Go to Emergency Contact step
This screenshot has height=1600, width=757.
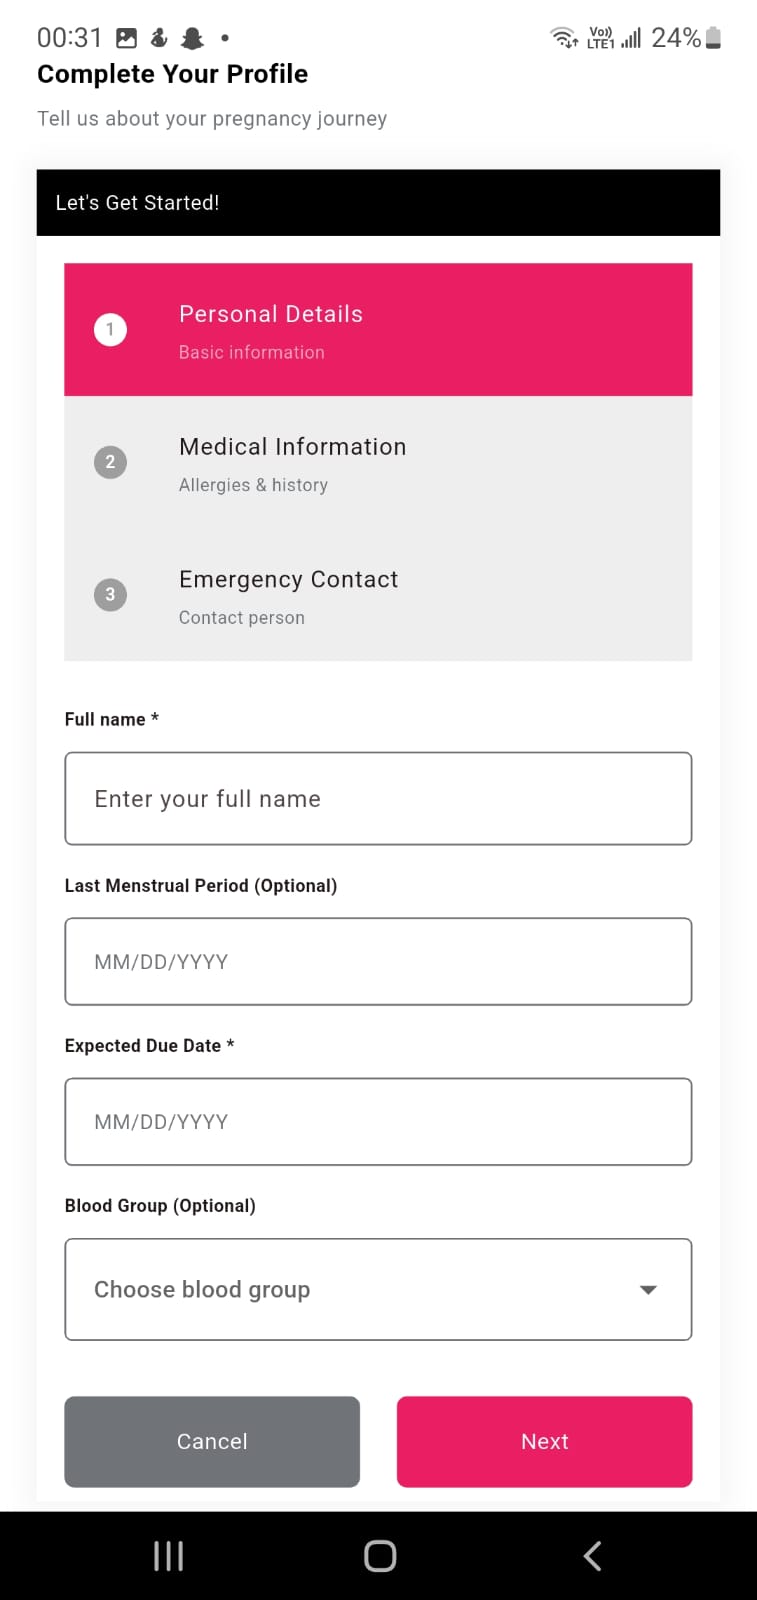point(378,594)
